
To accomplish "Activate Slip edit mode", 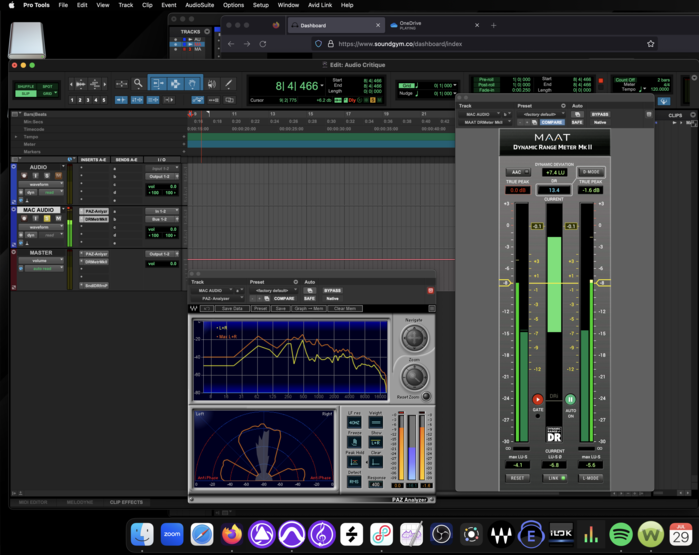I will click(26, 94).
